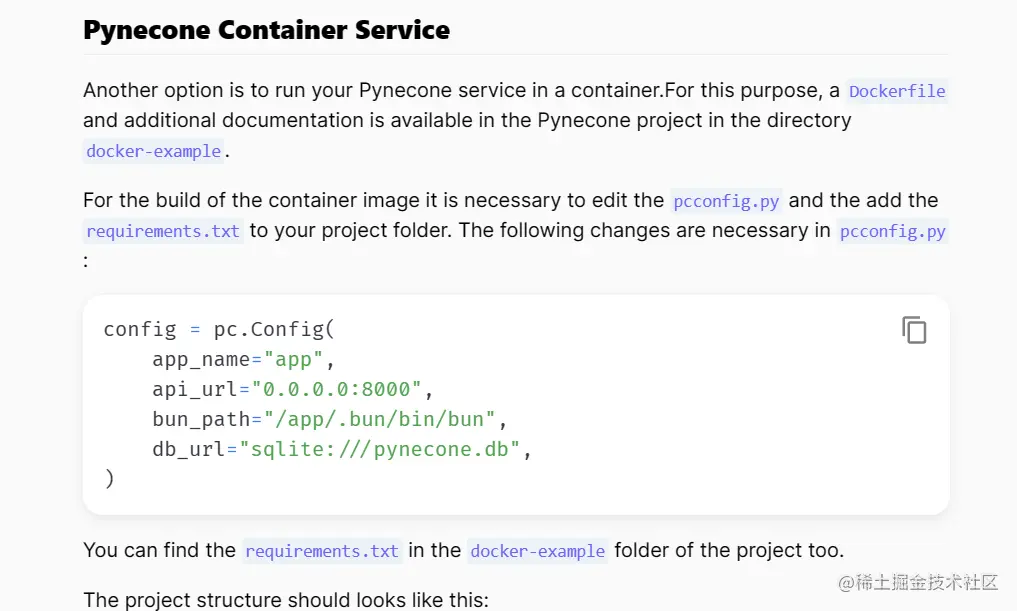The height and width of the screenshot is (611, 1017).
Task: Click docker-example code tag in first paragraph
Action: [153, 151]
